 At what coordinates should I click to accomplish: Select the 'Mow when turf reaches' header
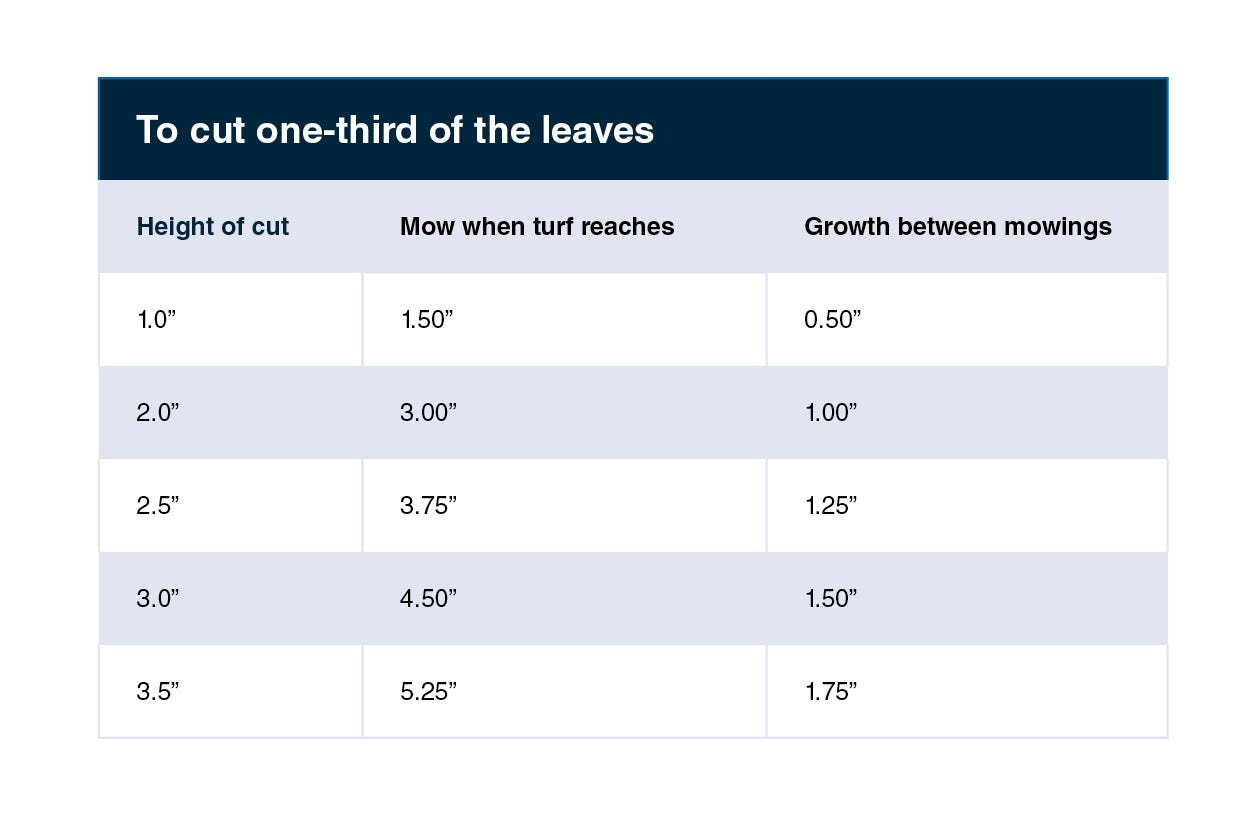(x=537, y=227)
